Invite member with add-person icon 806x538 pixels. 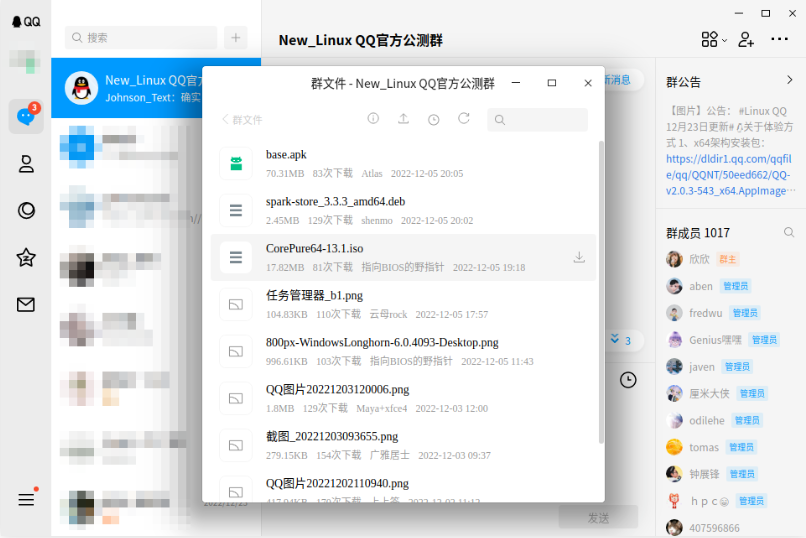pos(746,40)
